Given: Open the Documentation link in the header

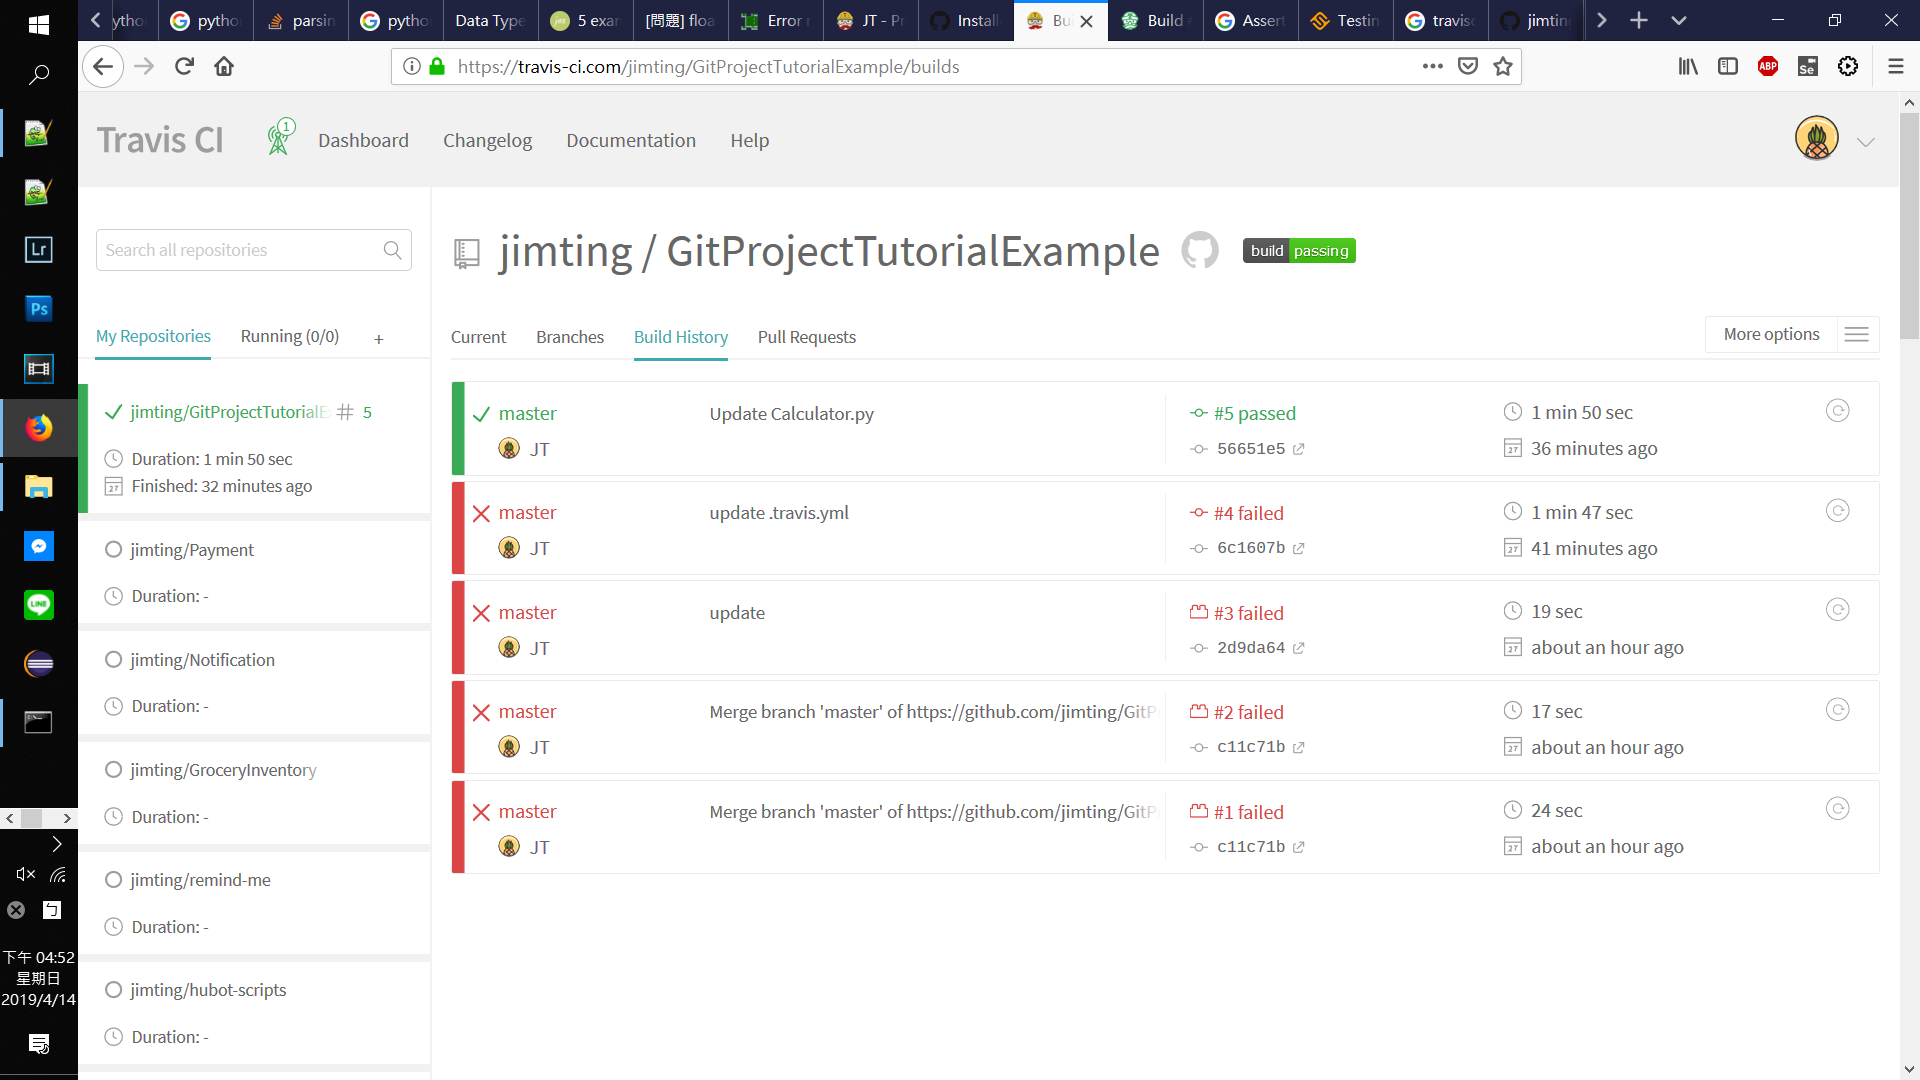Looking at the screenshot, I should (630, 140).
